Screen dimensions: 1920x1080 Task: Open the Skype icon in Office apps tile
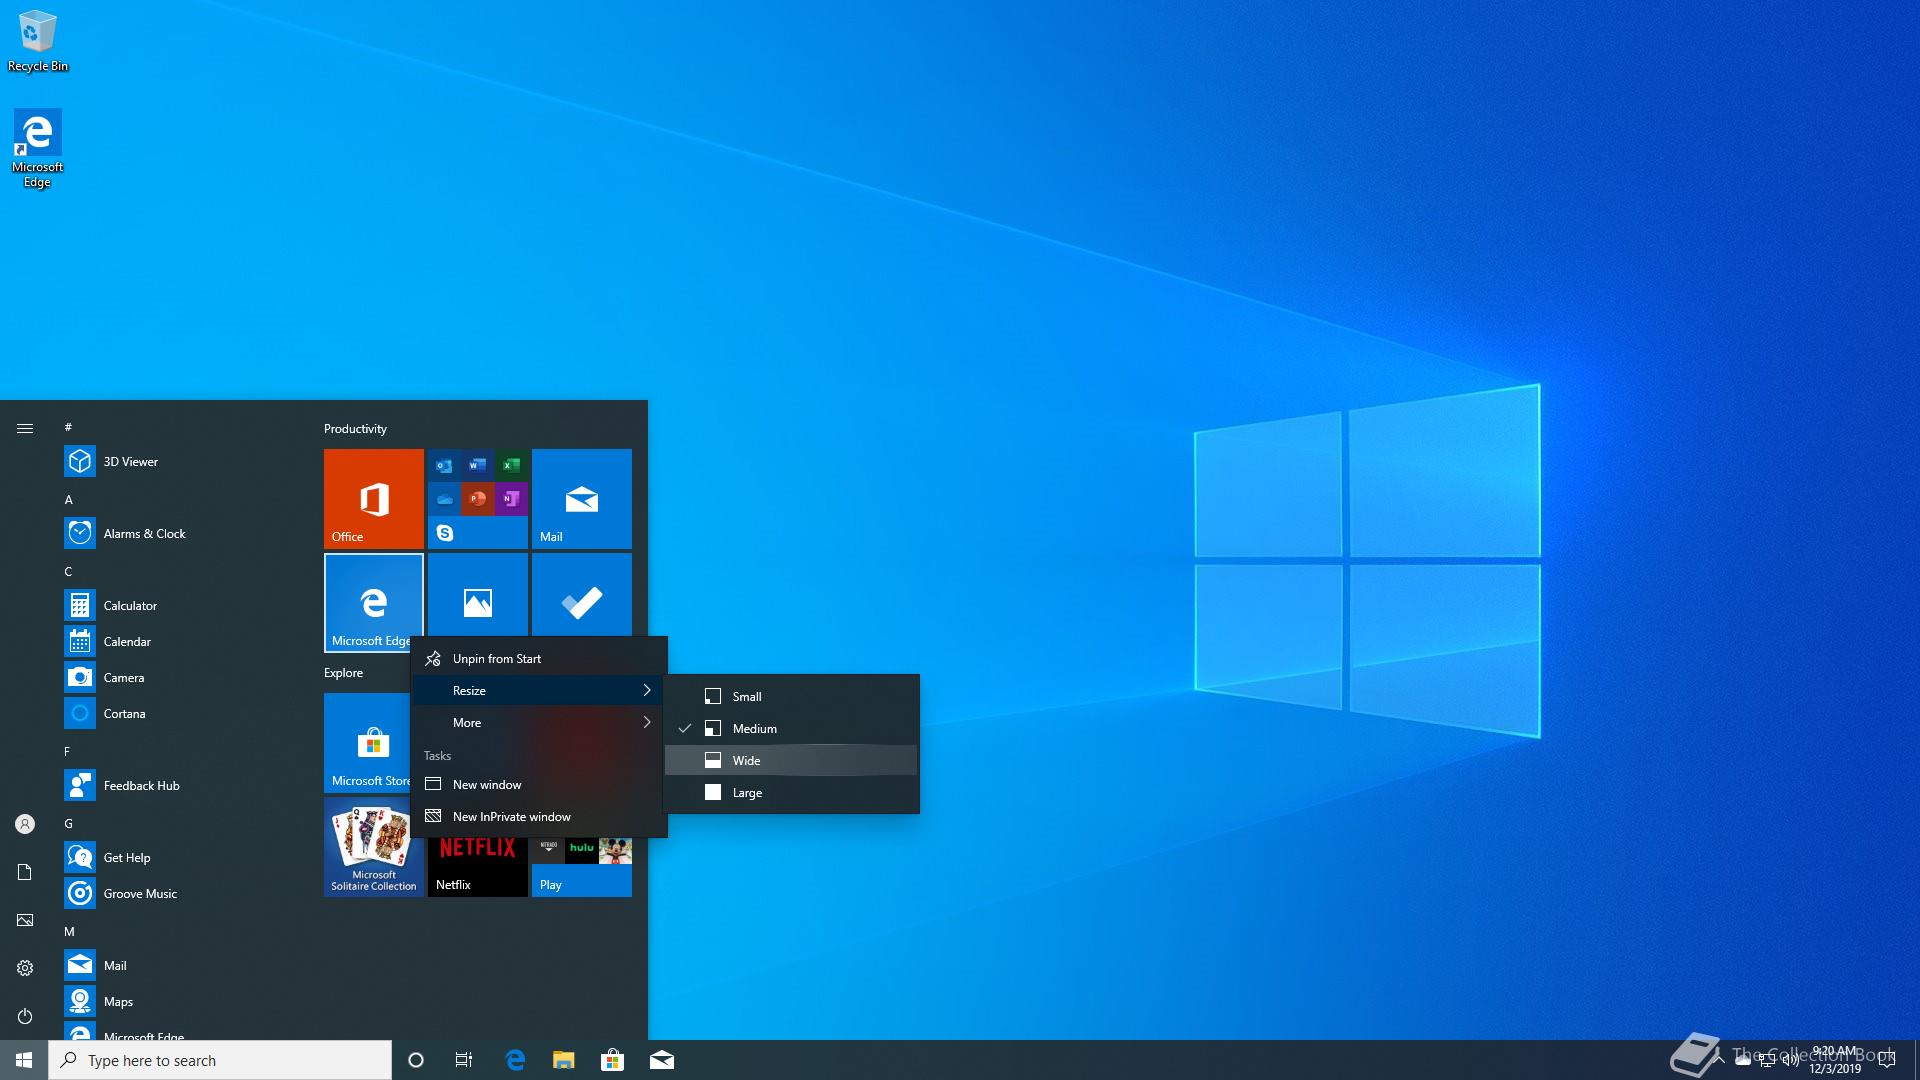tap(445, 533)
